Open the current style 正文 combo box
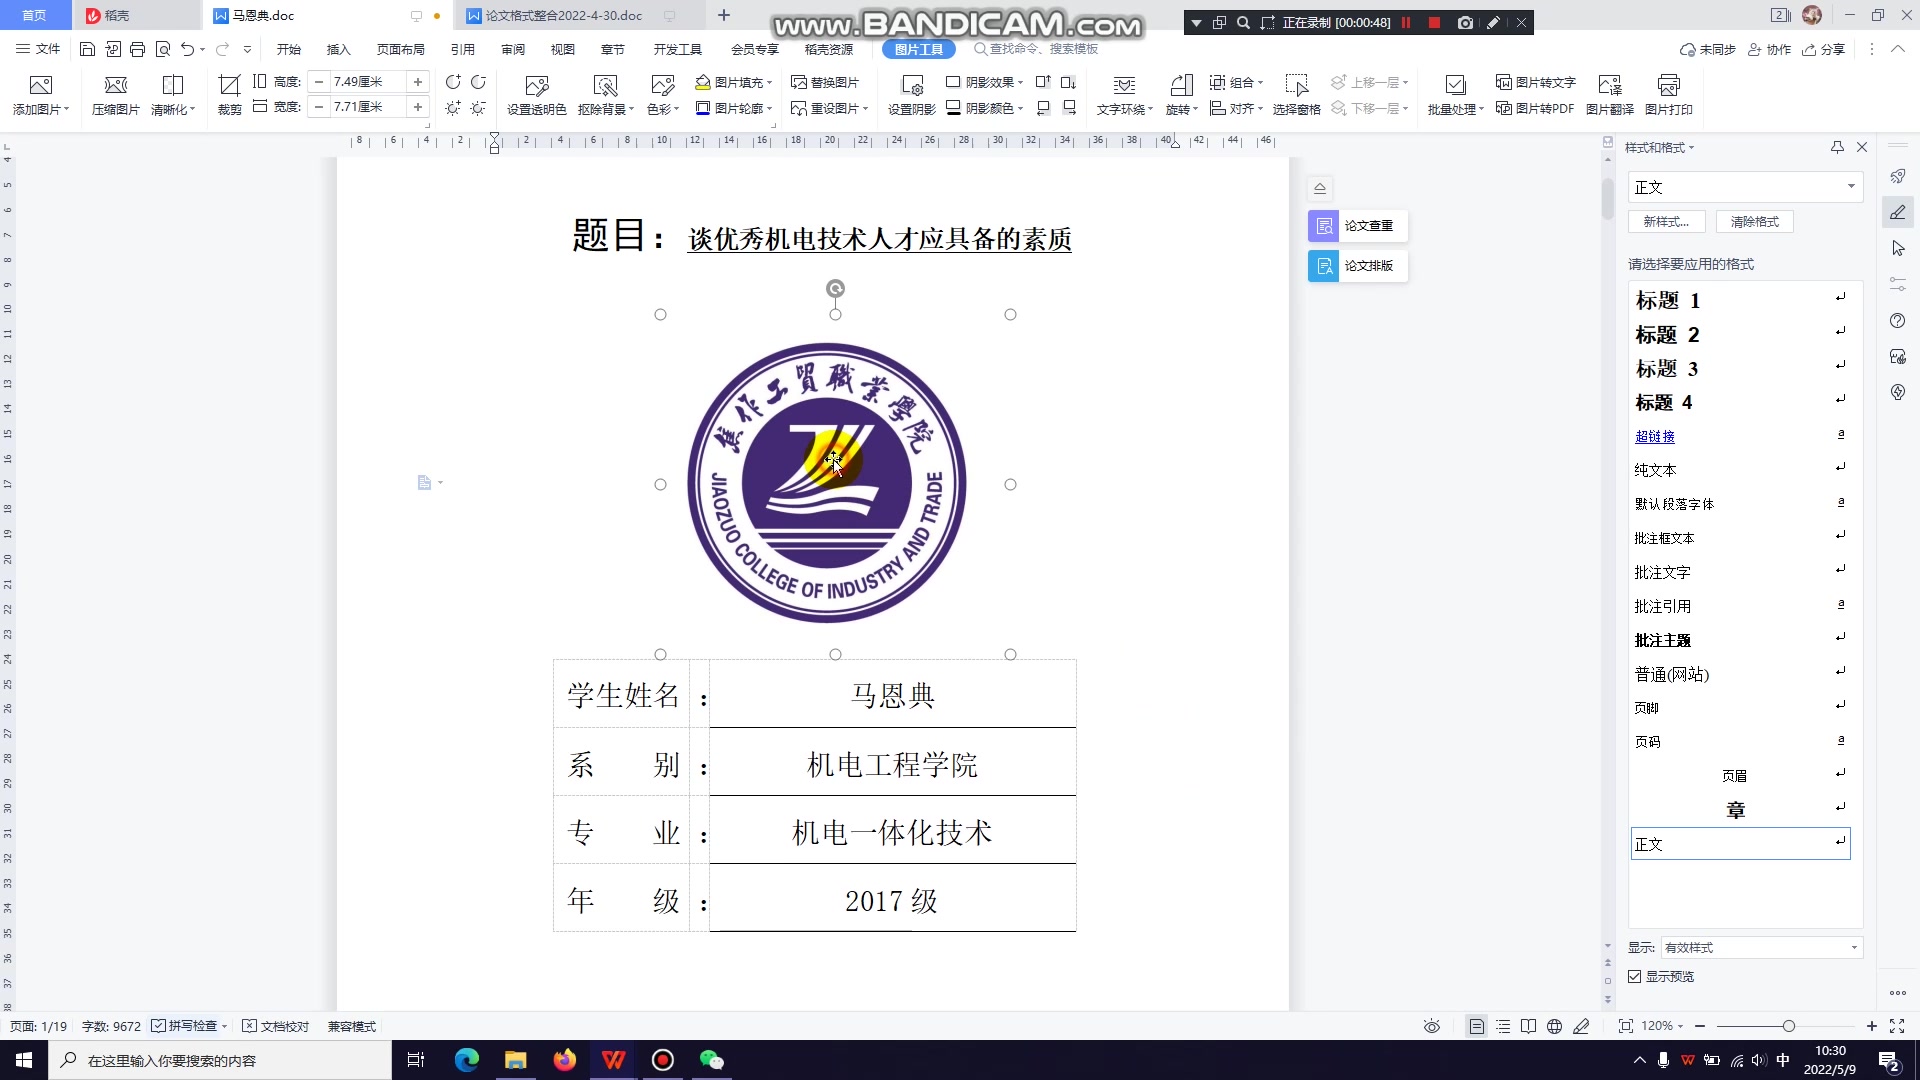Screen dimensions: 1920x1080 point(1745,187)
